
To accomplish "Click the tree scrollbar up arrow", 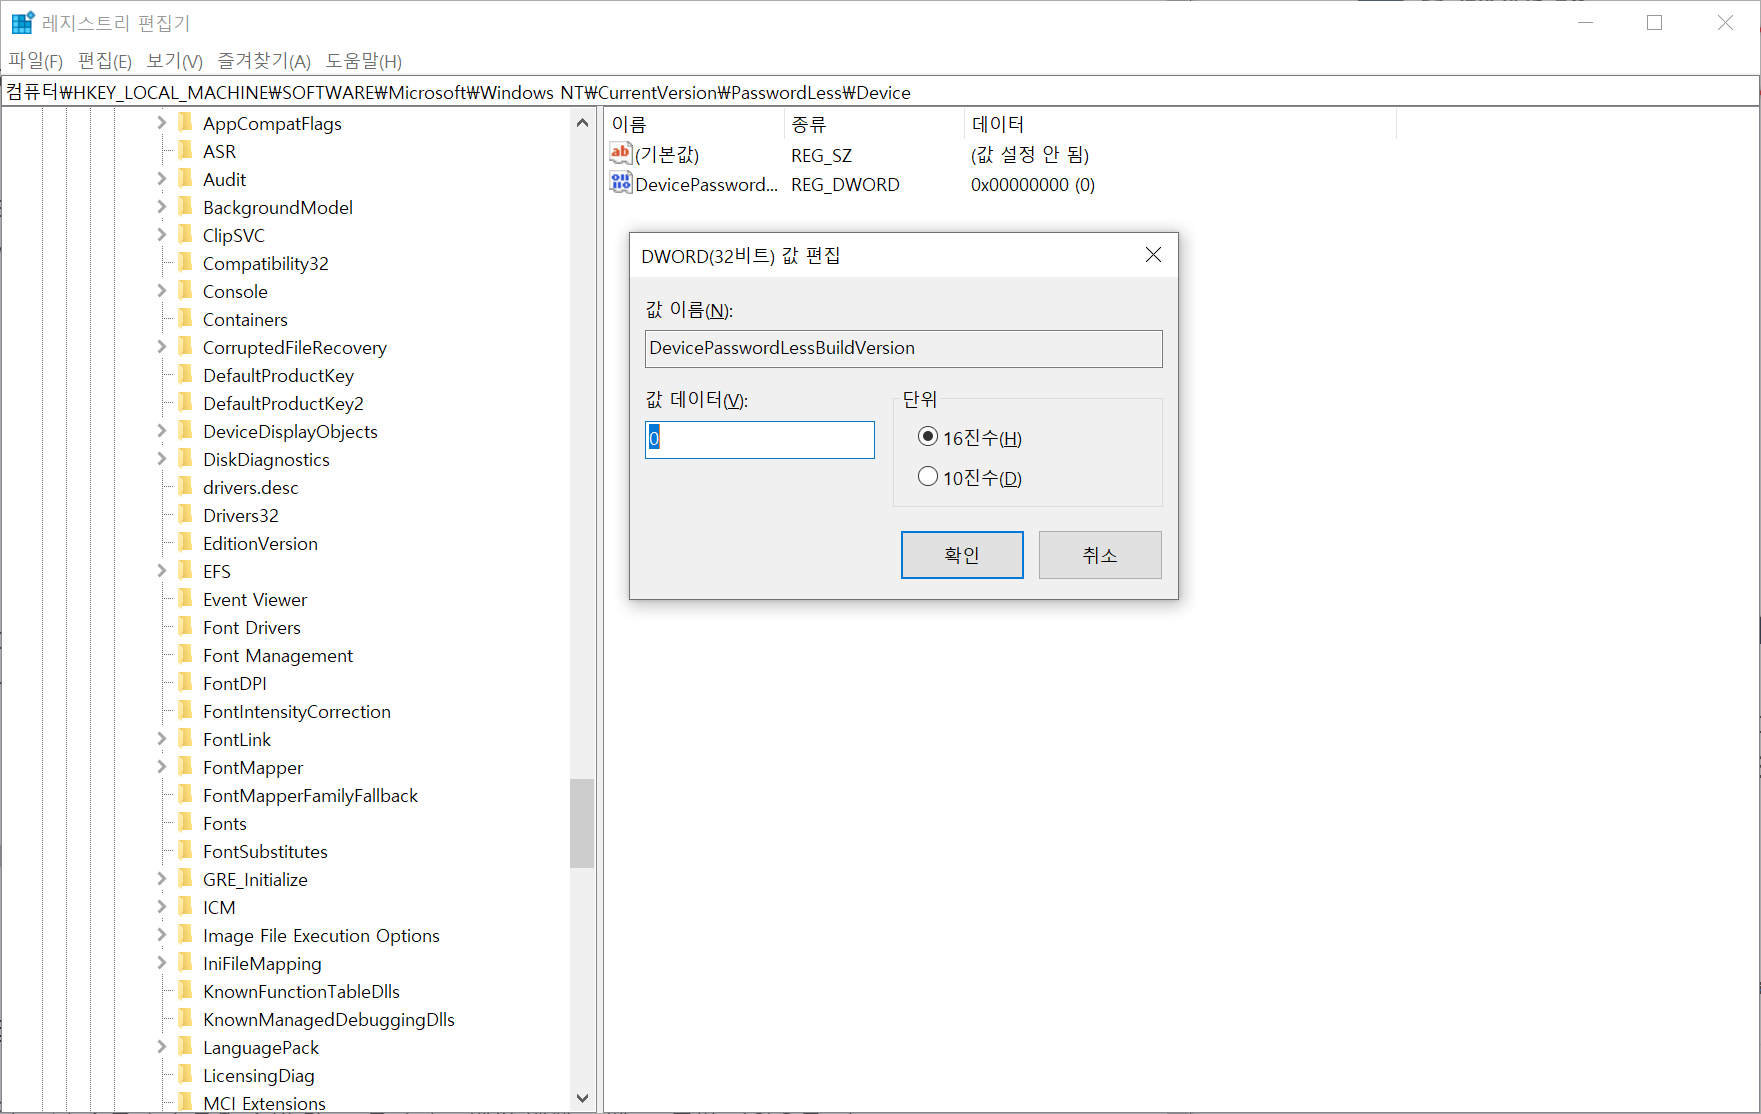I will click(582, 122).
